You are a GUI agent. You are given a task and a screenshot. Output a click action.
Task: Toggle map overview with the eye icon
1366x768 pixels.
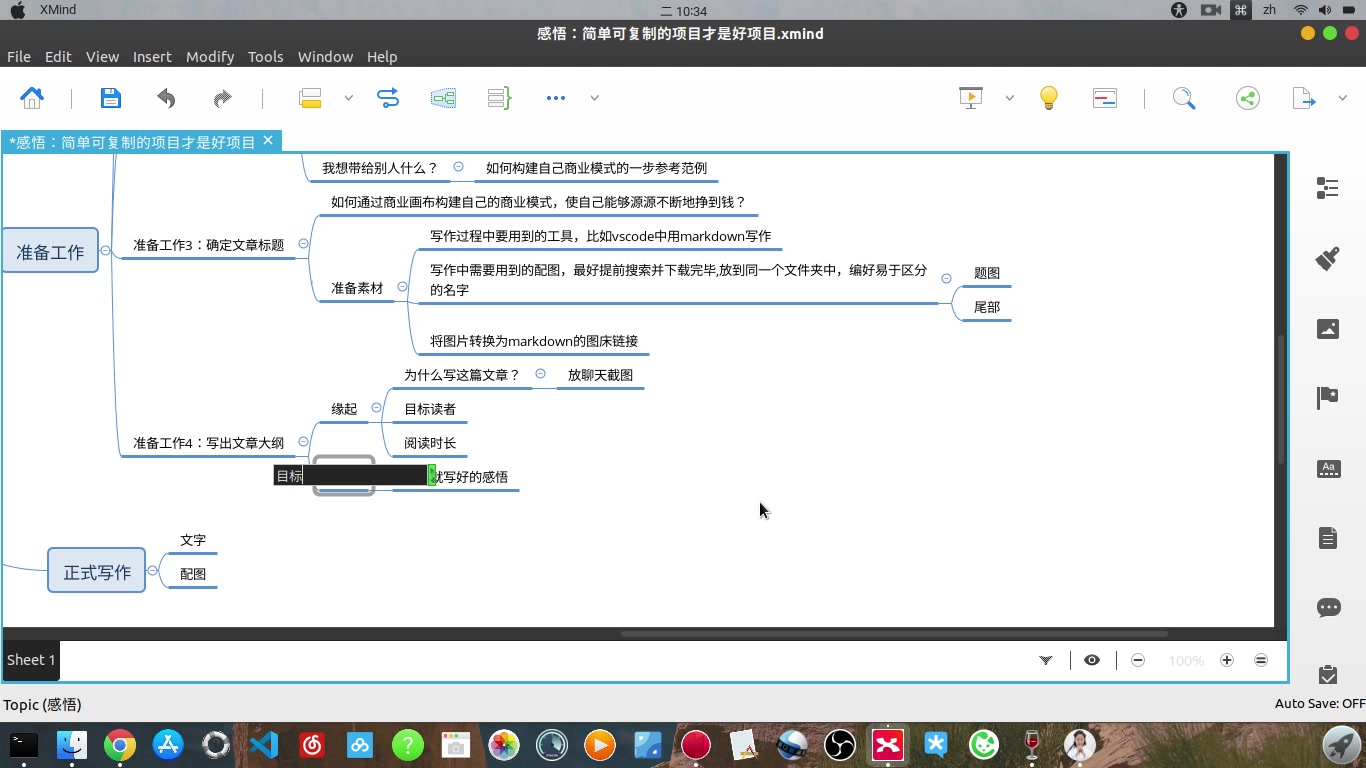click(1092, 660)
